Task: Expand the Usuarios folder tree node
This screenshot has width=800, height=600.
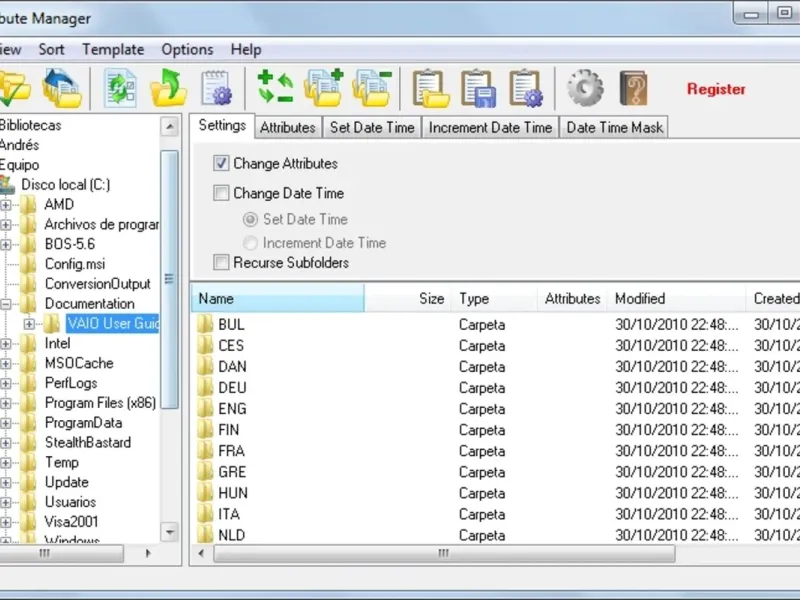Action: [x=6, y=503]
